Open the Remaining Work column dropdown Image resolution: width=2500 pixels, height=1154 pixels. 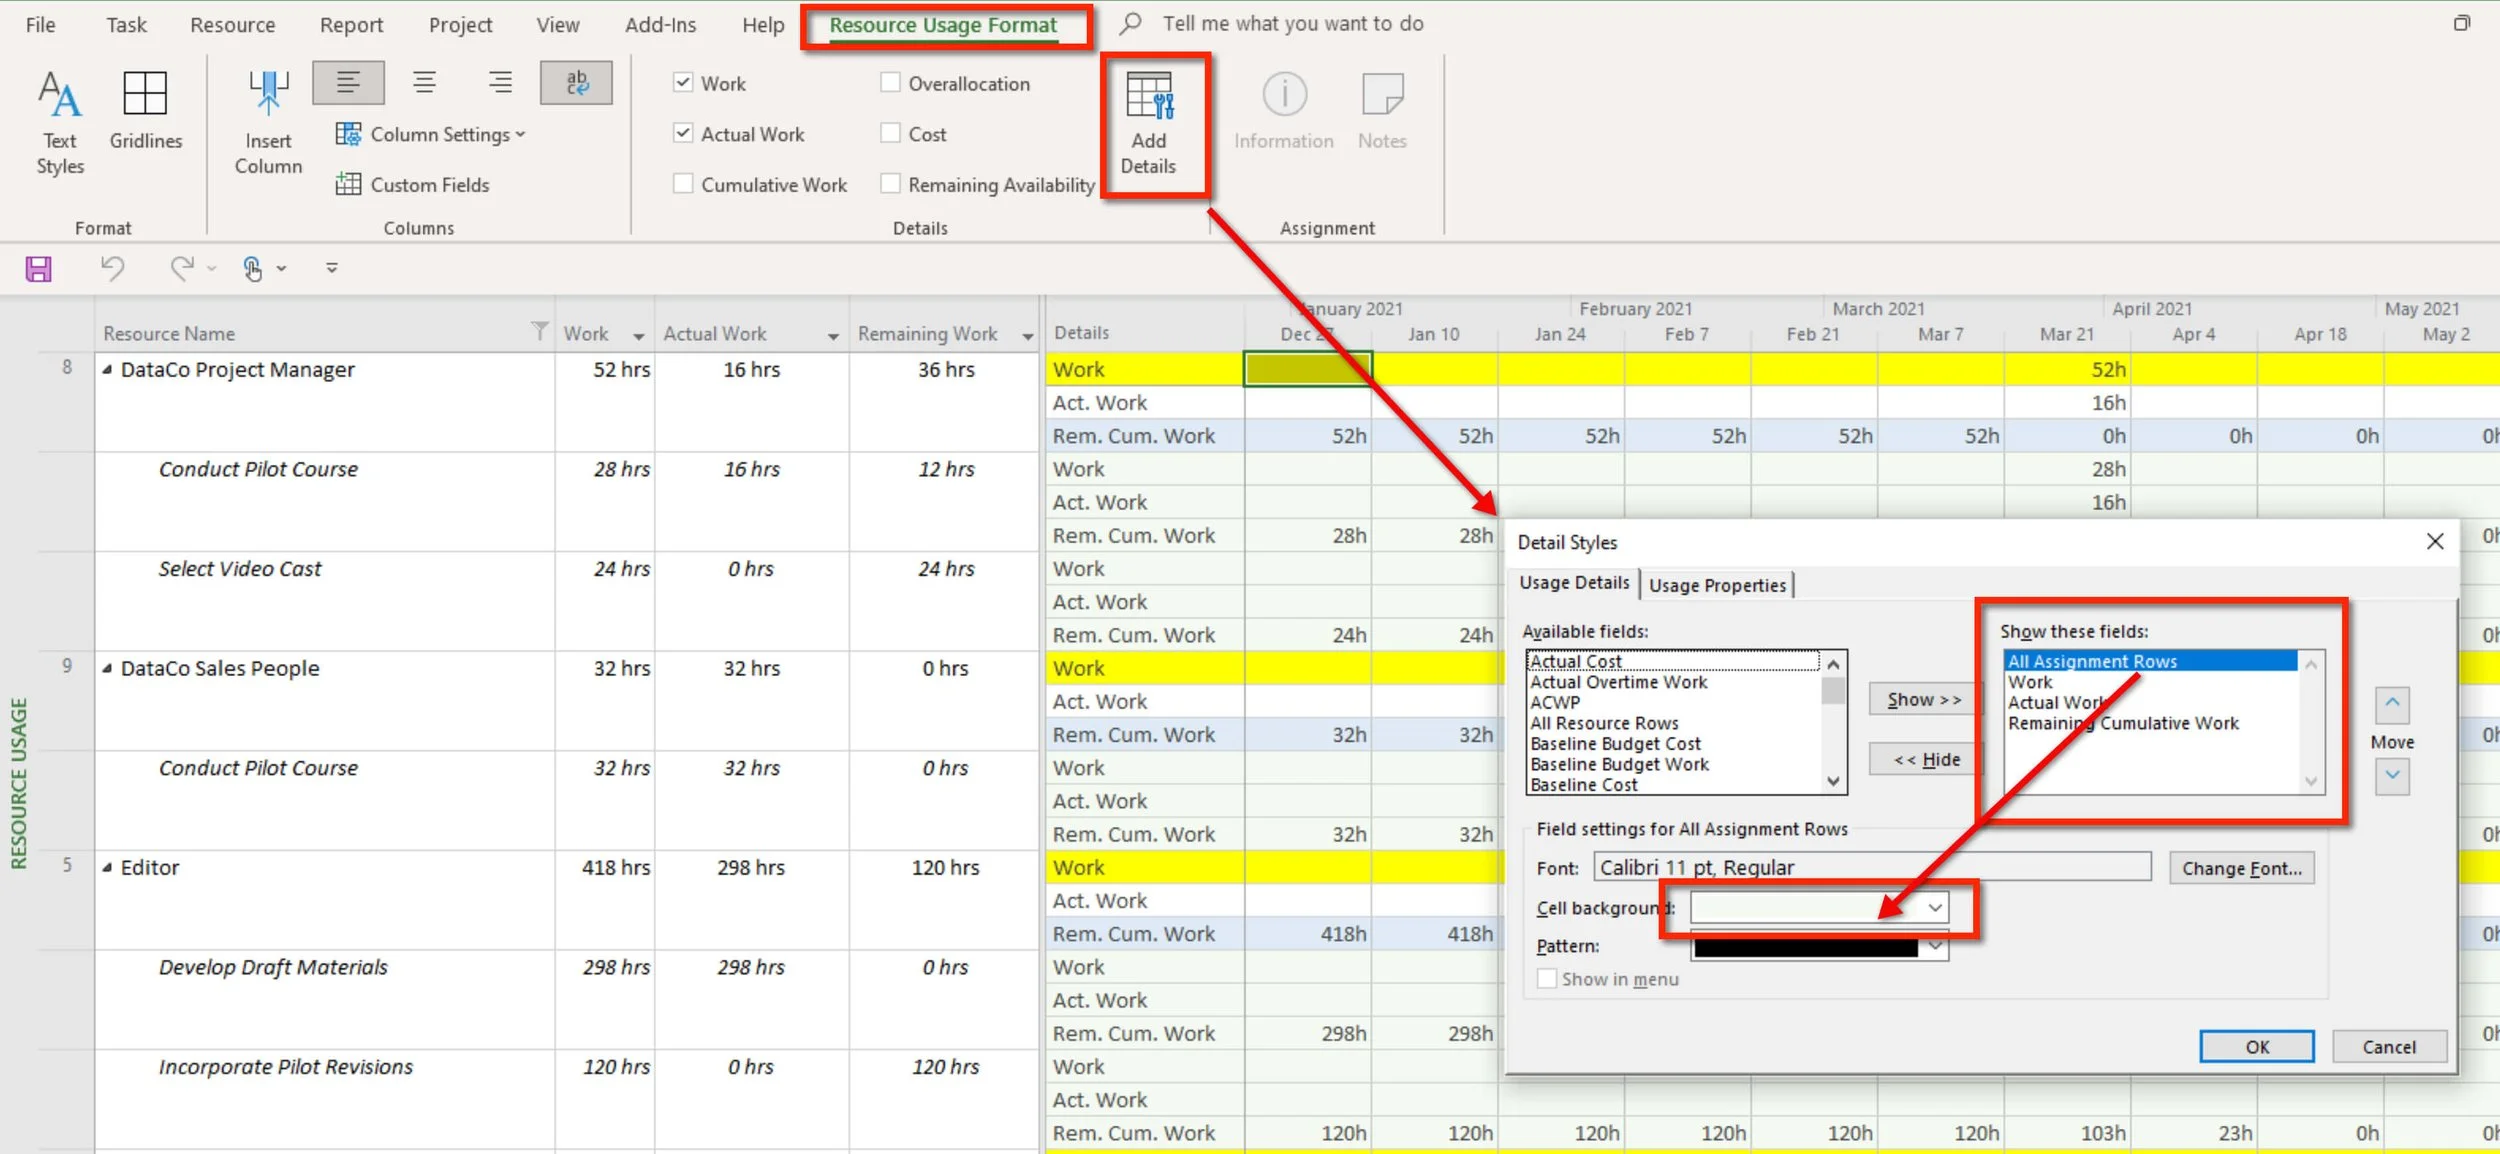tap(1028, 336)
